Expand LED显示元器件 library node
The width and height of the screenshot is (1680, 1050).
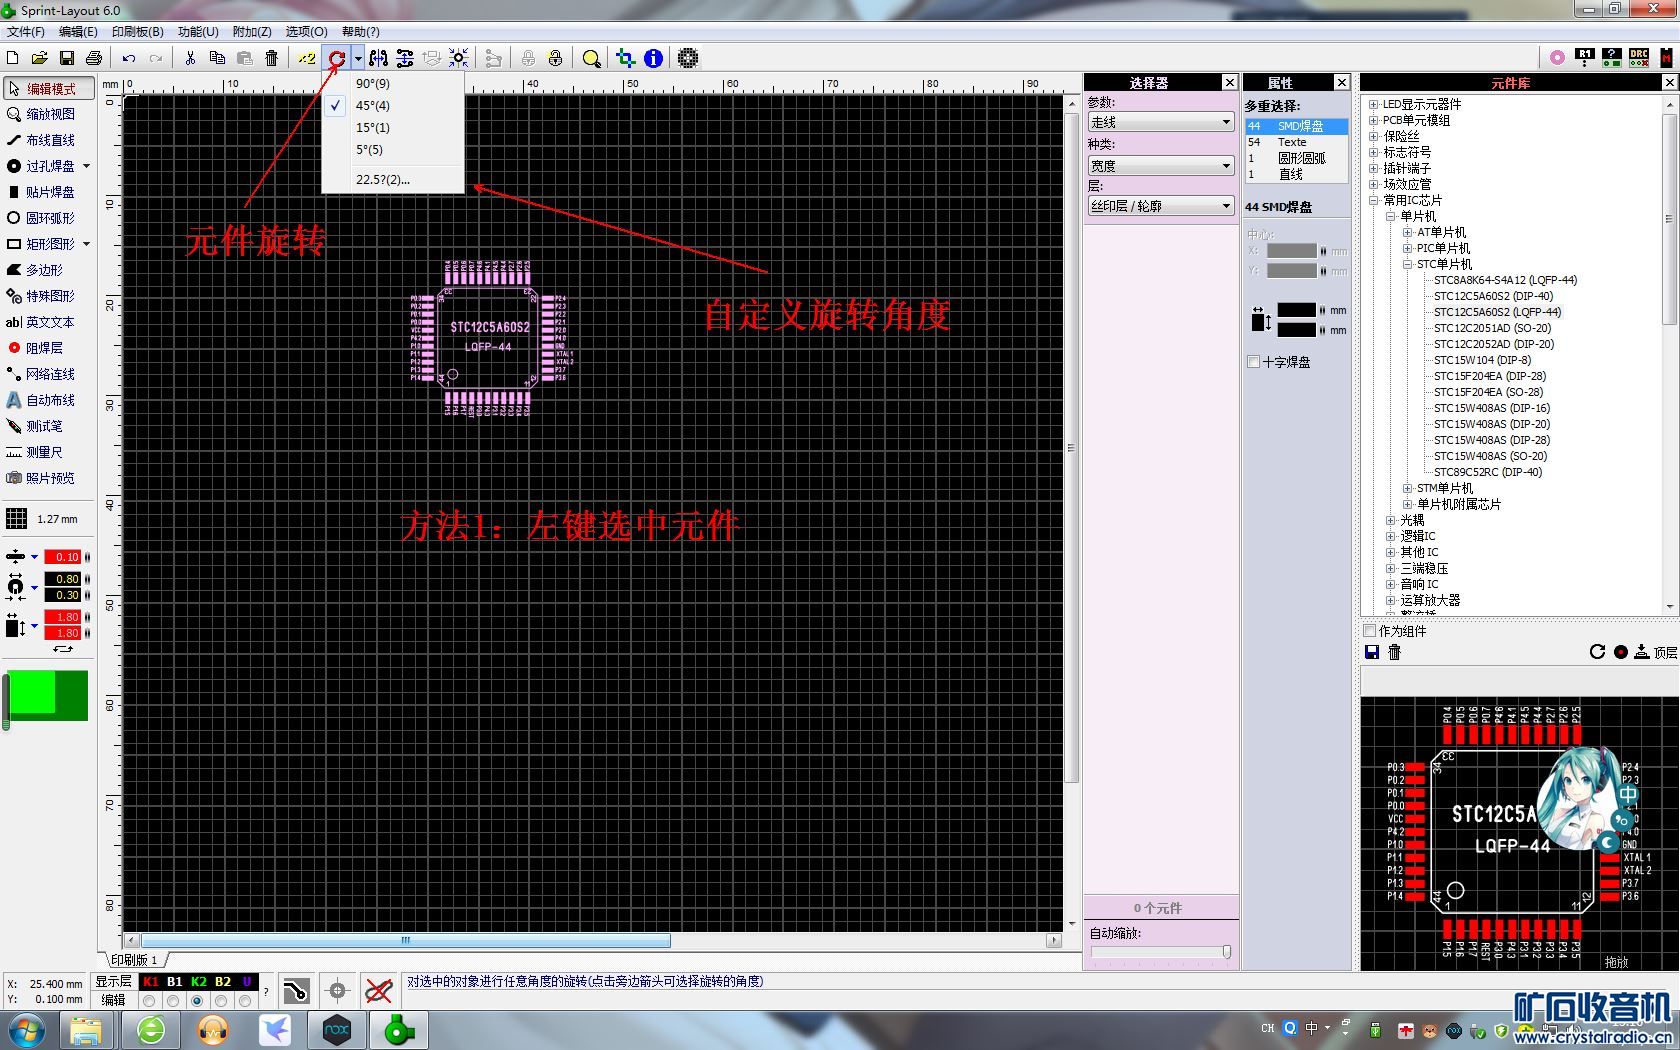tap(1374, 104)
